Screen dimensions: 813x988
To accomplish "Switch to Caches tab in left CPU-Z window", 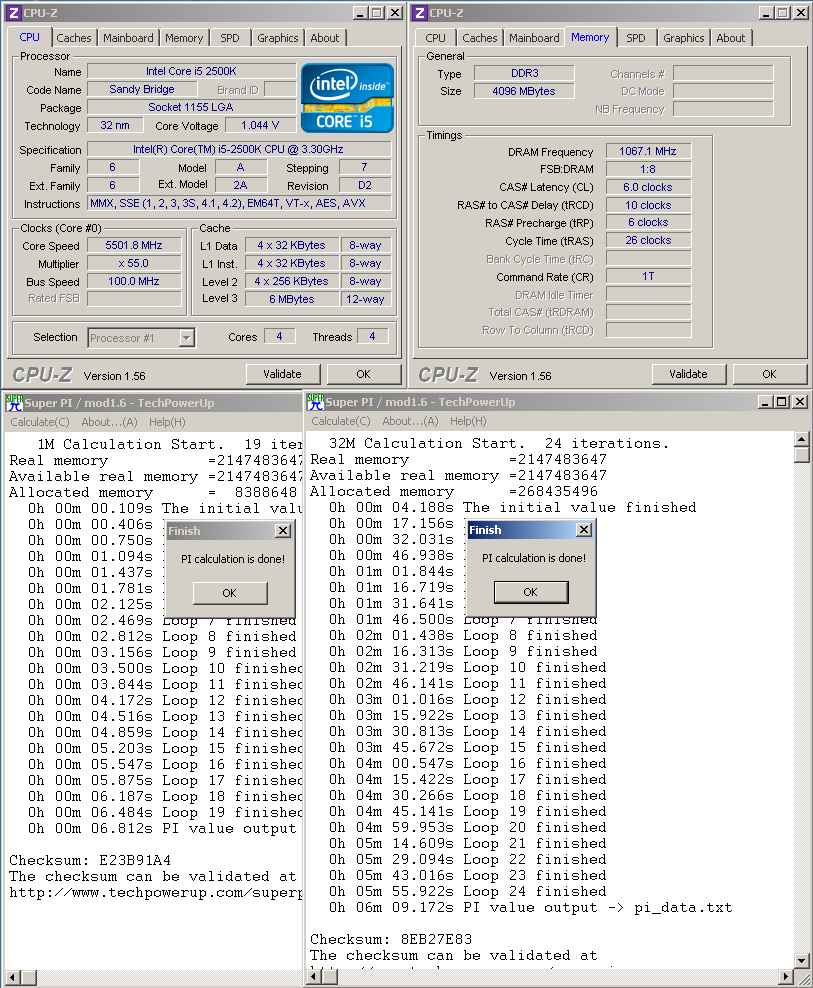I will click(x=74, y=38).
